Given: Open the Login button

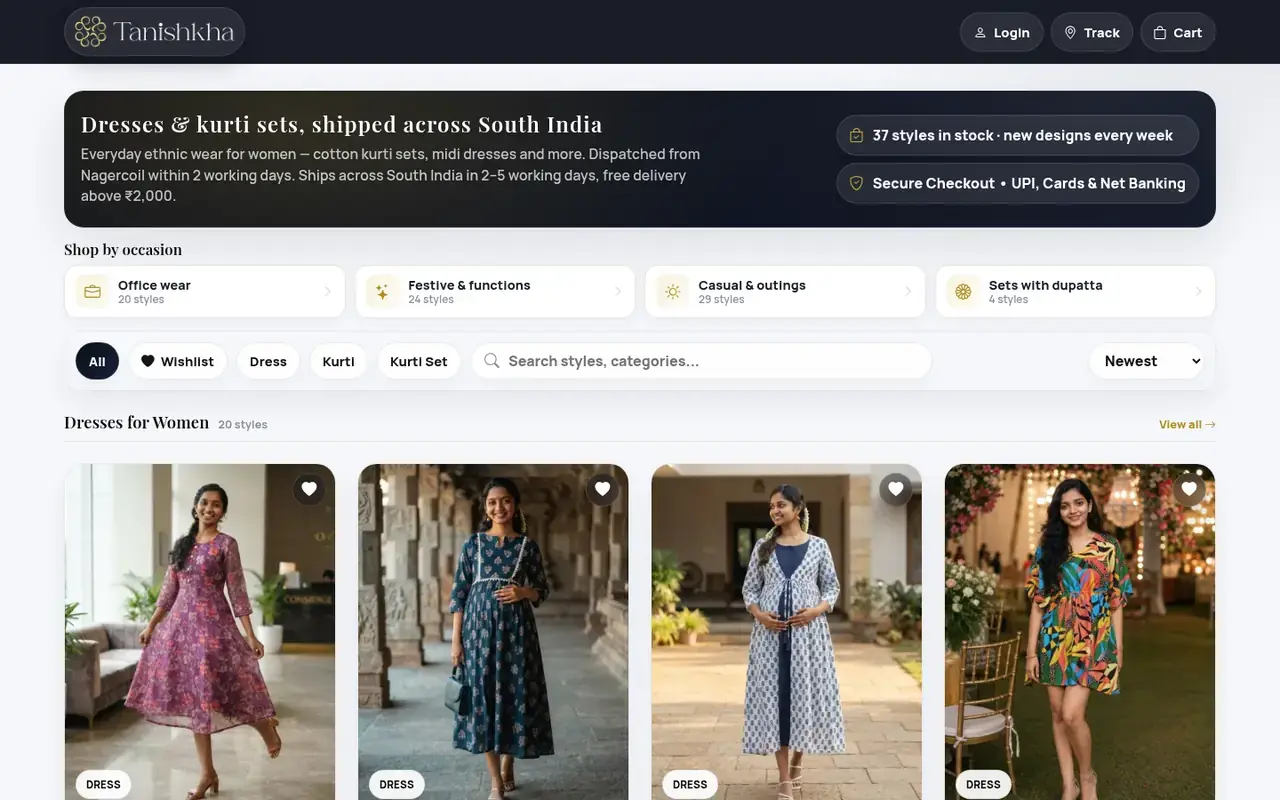Looking at the screenshot, I should 1002,32.
